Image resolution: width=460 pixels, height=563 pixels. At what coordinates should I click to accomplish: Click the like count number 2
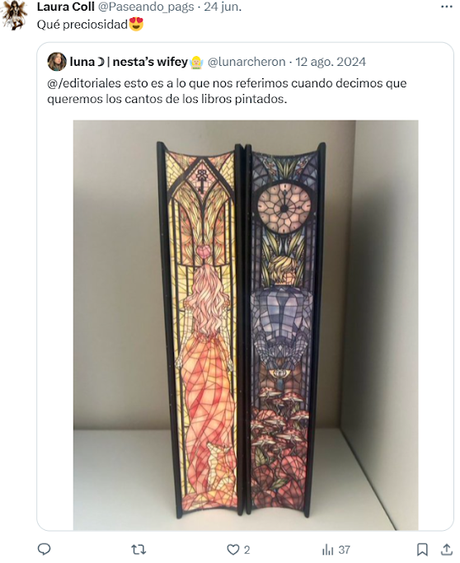coord(247,550)
